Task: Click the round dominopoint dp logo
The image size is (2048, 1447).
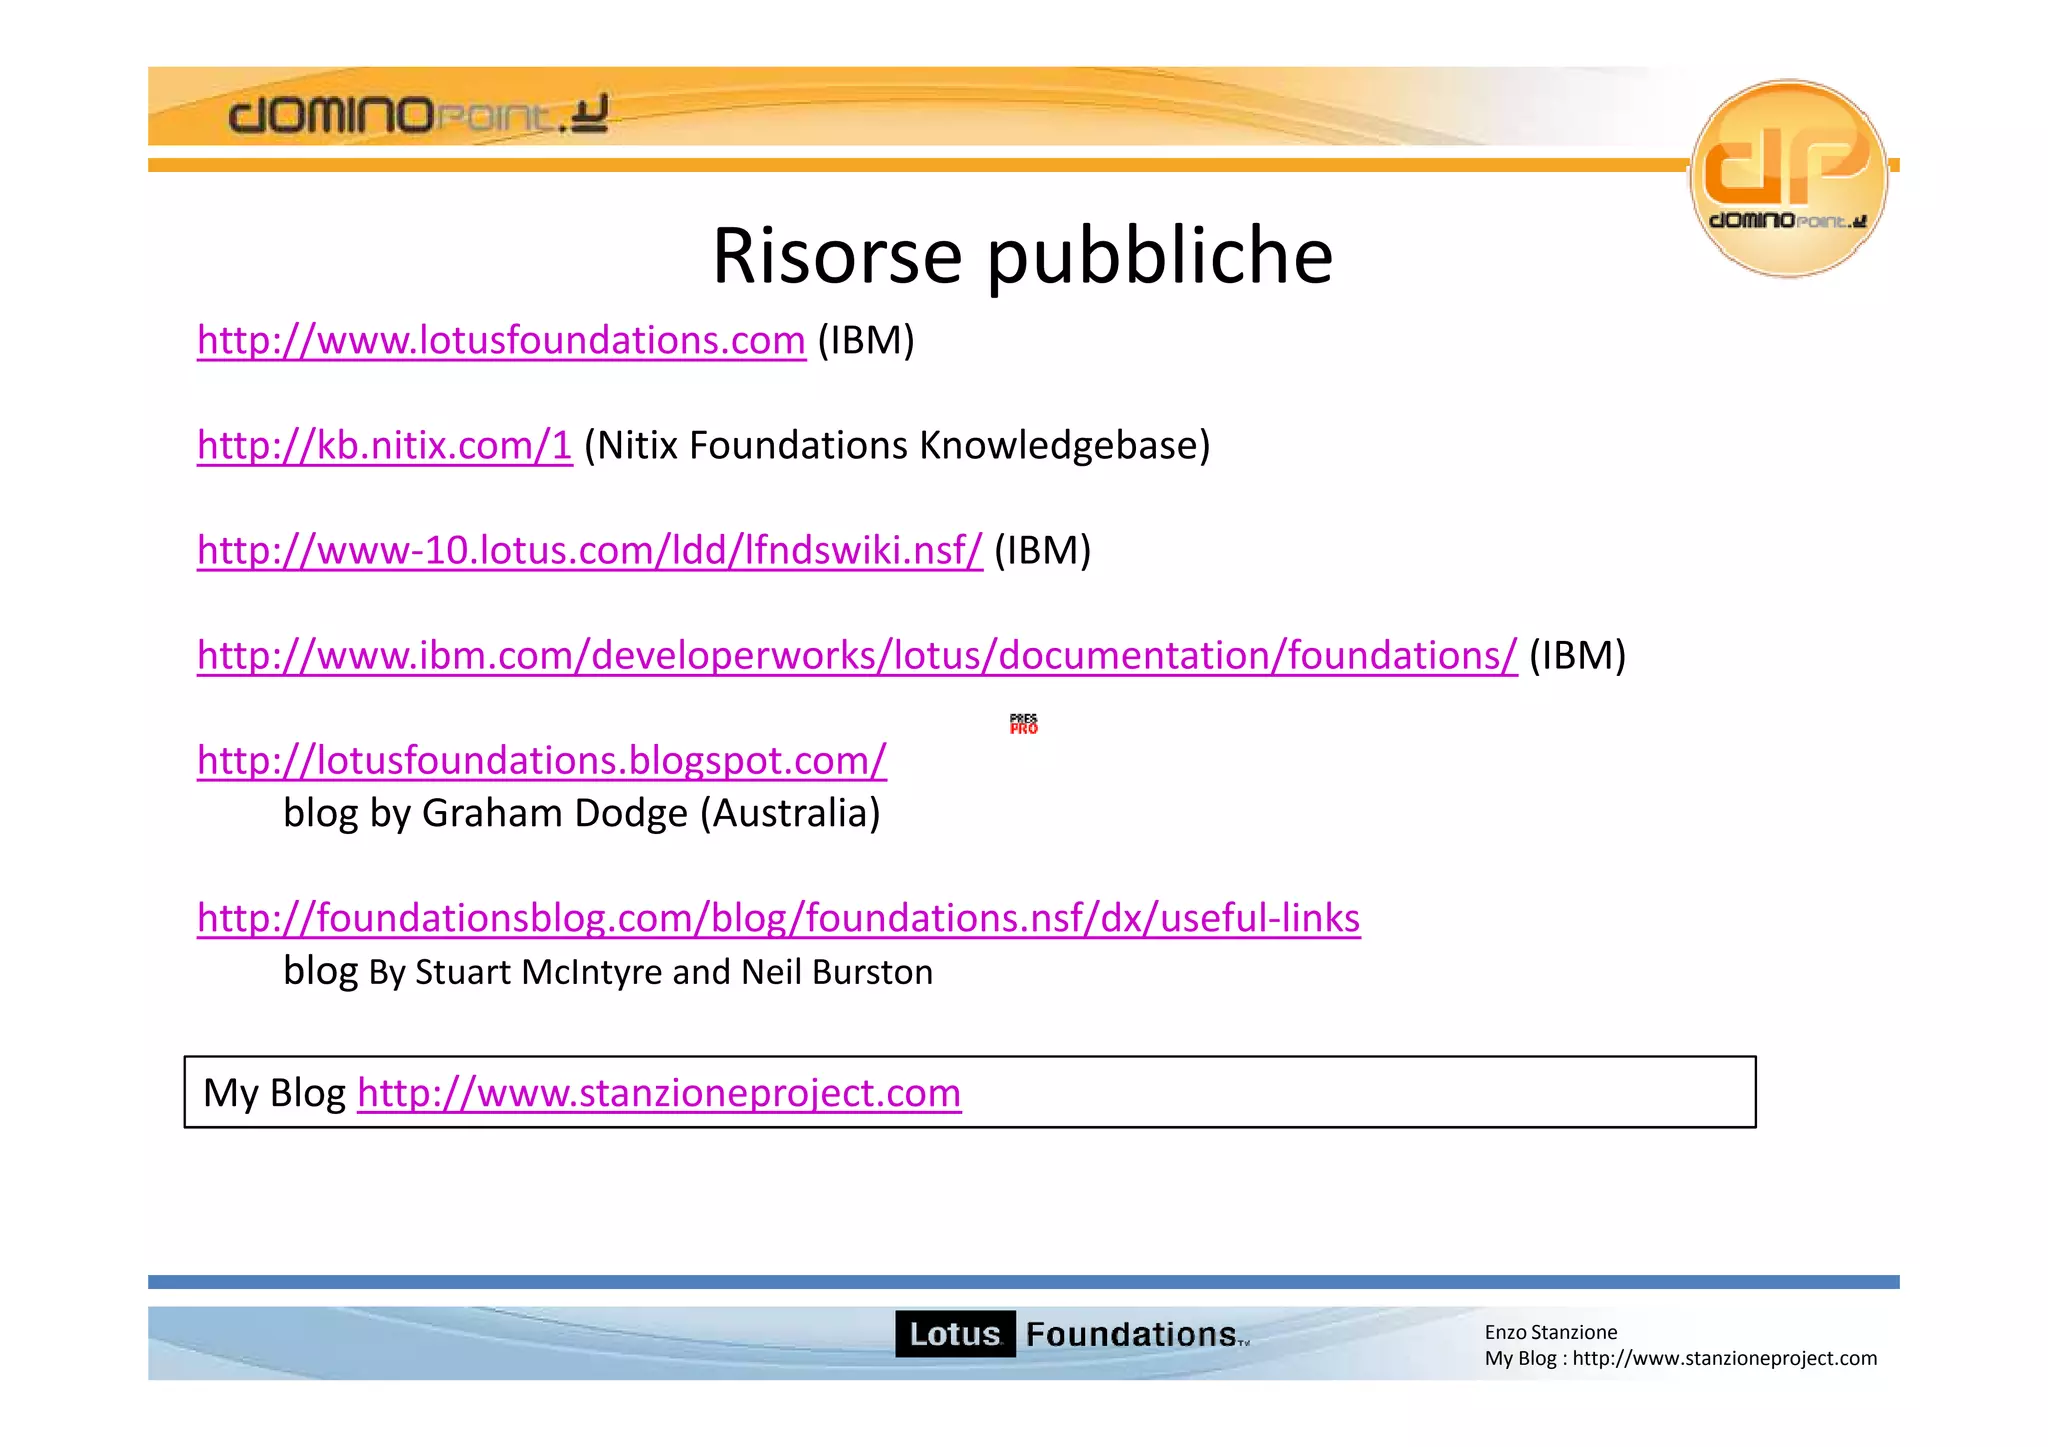Action: 1788,178
